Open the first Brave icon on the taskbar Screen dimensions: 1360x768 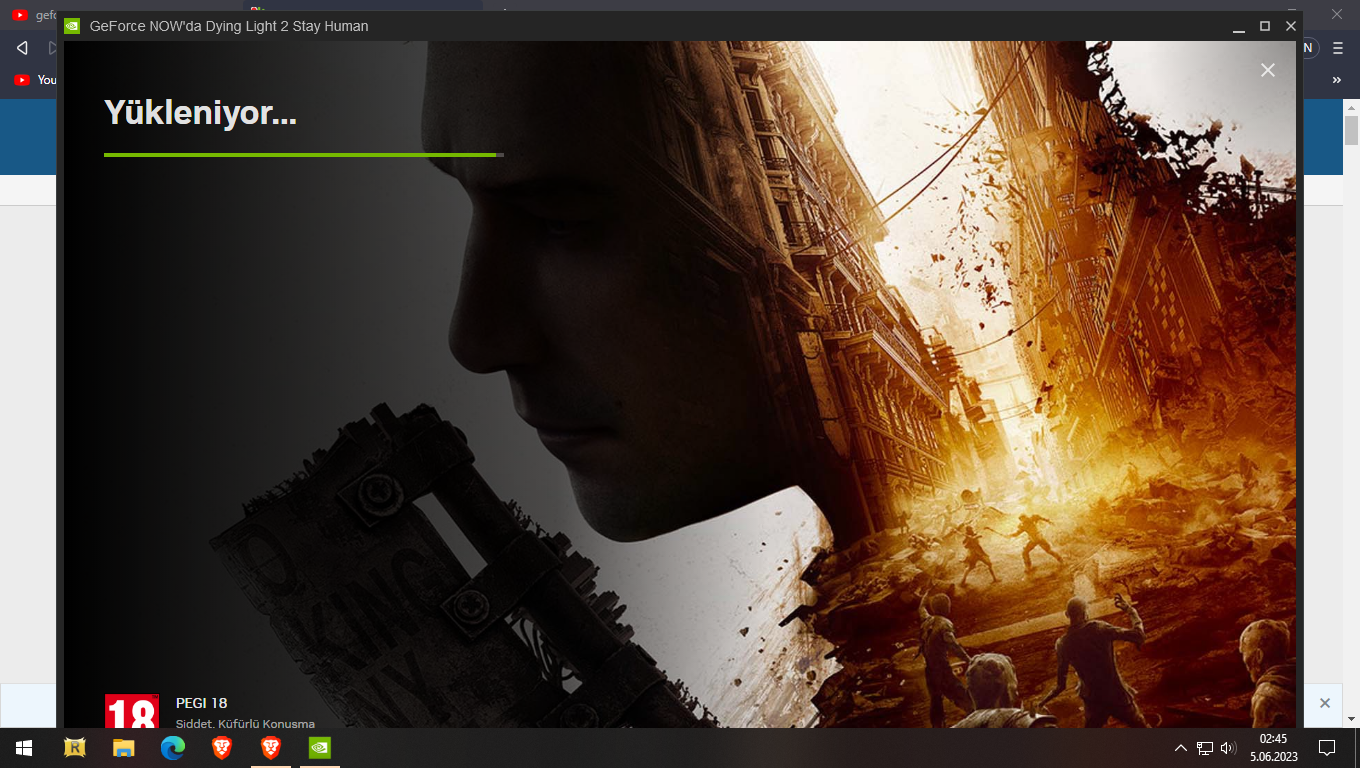[x=222, y=748]
